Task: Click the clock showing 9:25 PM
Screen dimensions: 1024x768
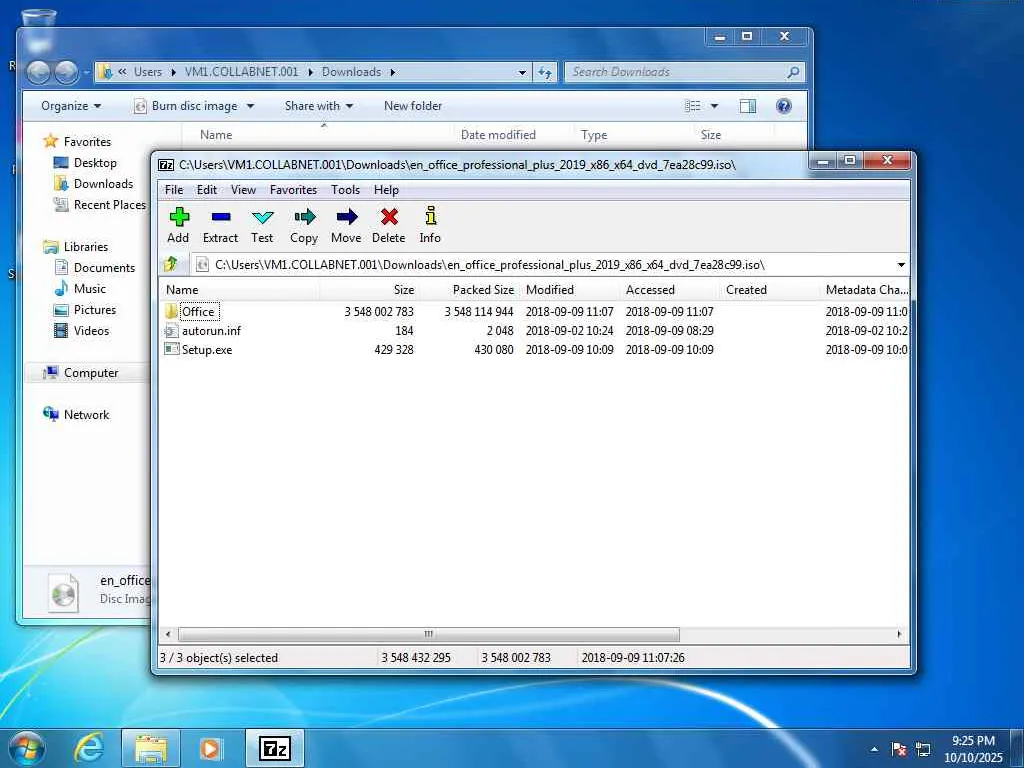Action: pos(972,741)
